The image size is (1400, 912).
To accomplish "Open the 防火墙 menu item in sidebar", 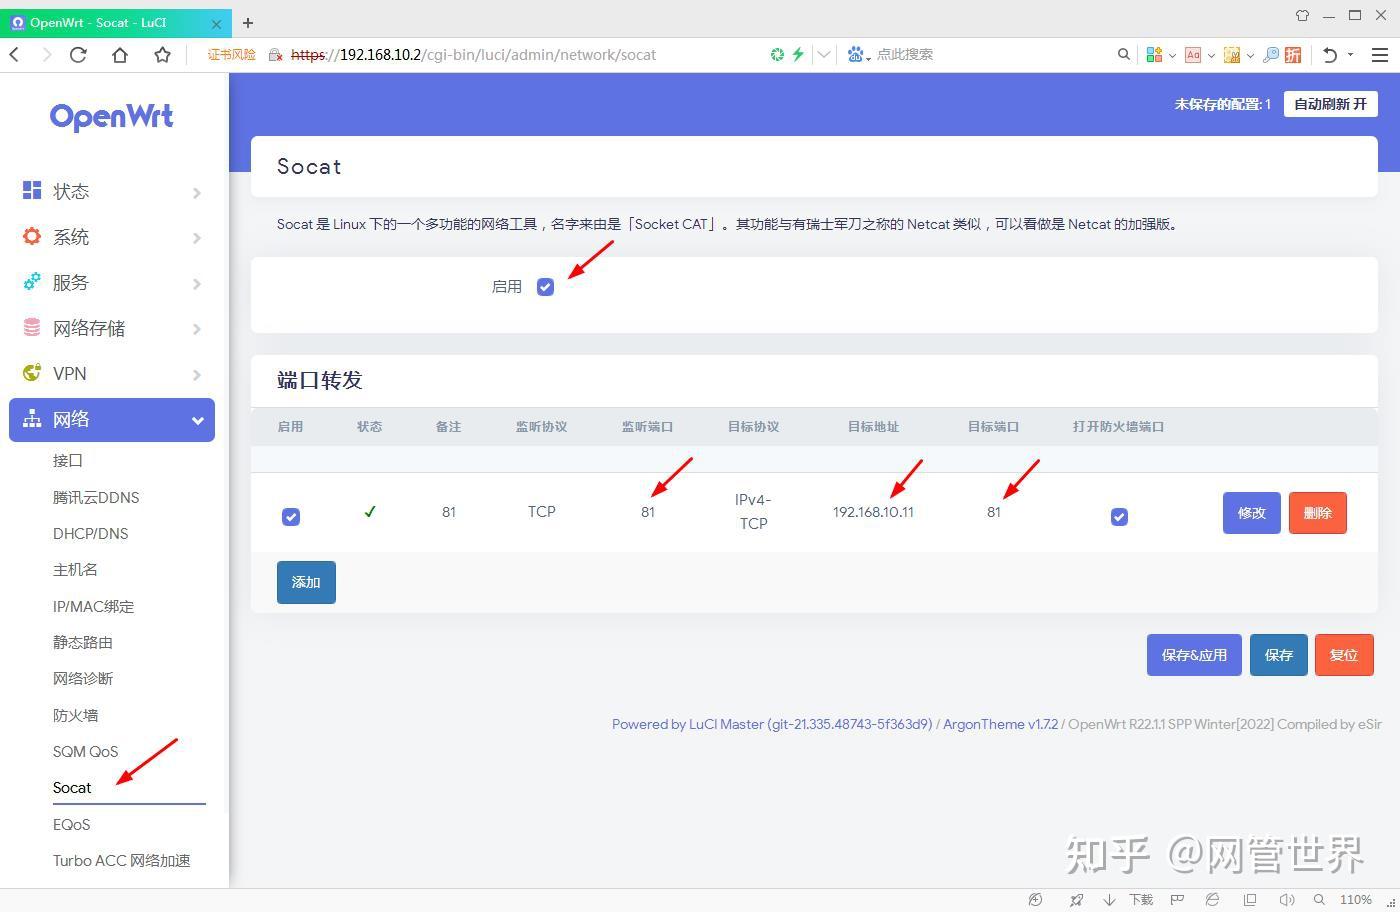I will (75, 715).
